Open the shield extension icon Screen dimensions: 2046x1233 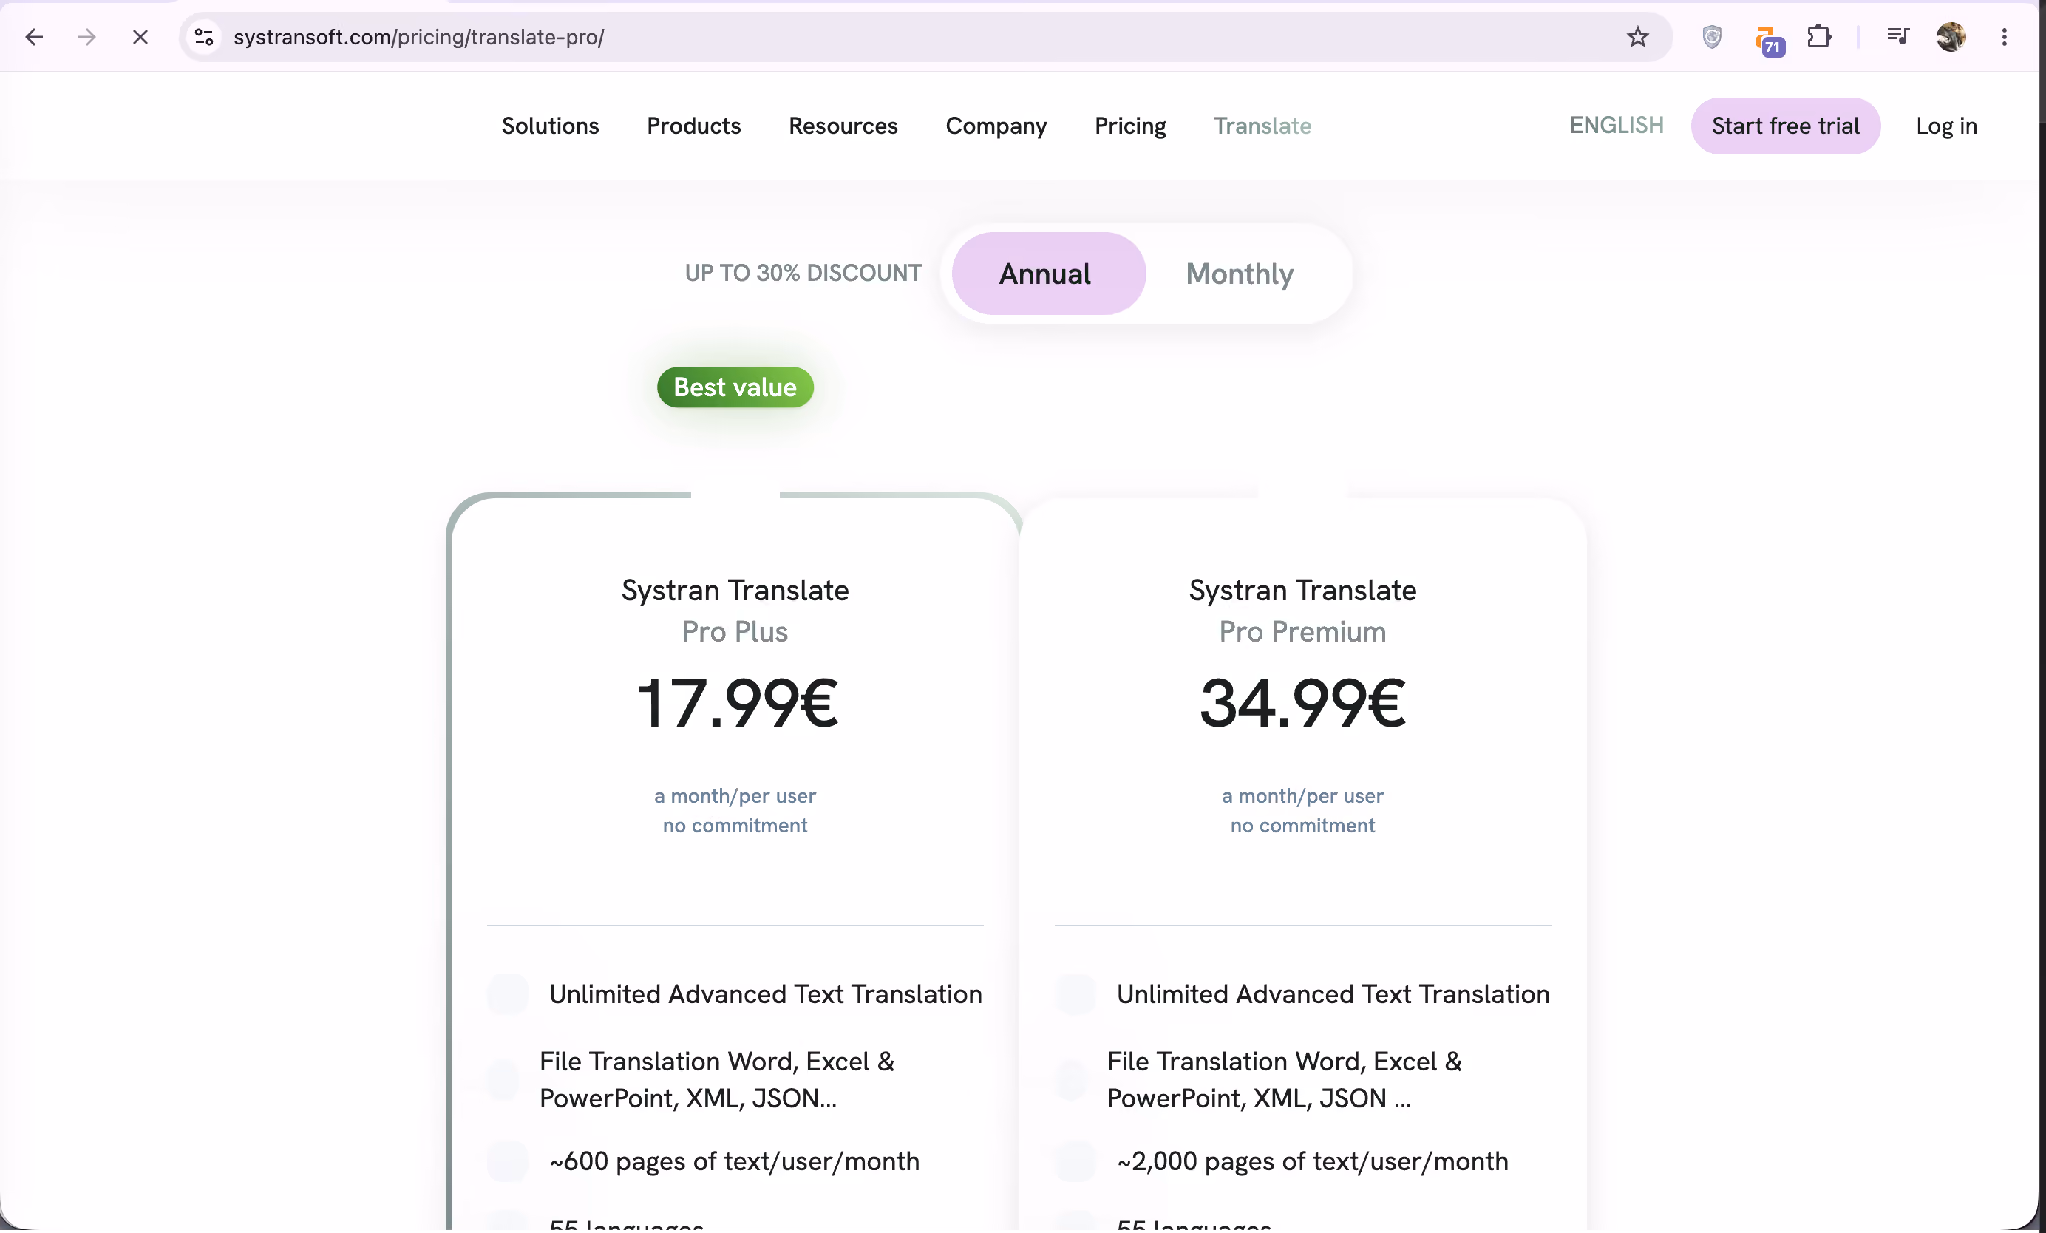click(1712, 37)
